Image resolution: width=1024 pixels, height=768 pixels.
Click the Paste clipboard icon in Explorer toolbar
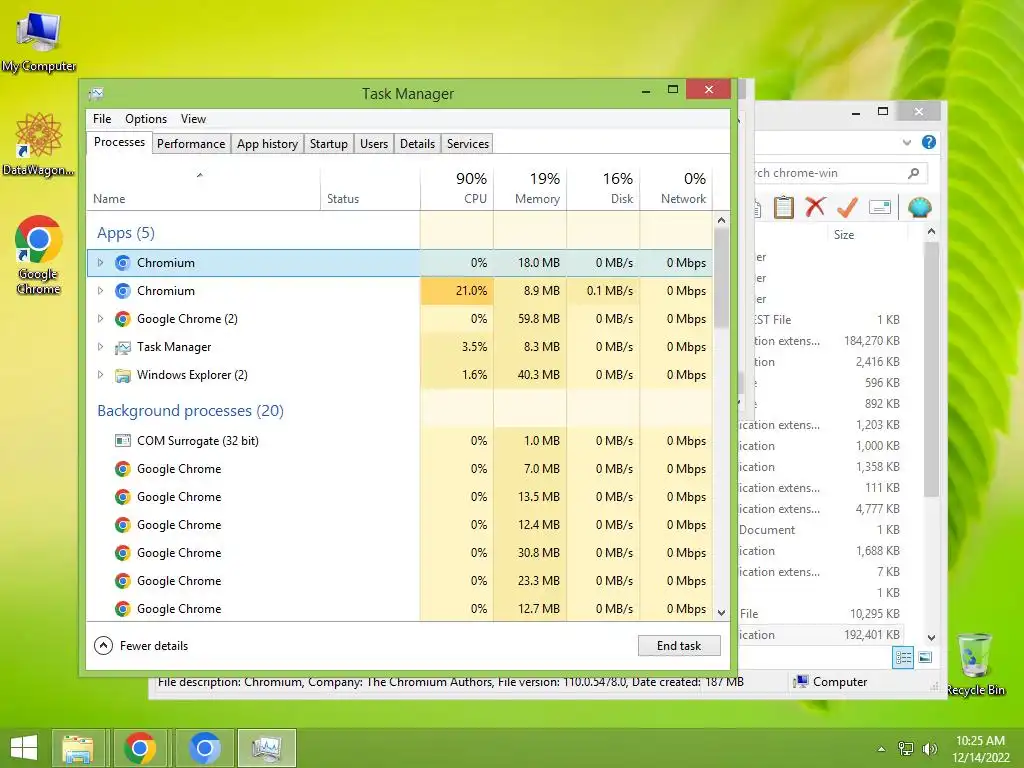(x=783, y=208)
